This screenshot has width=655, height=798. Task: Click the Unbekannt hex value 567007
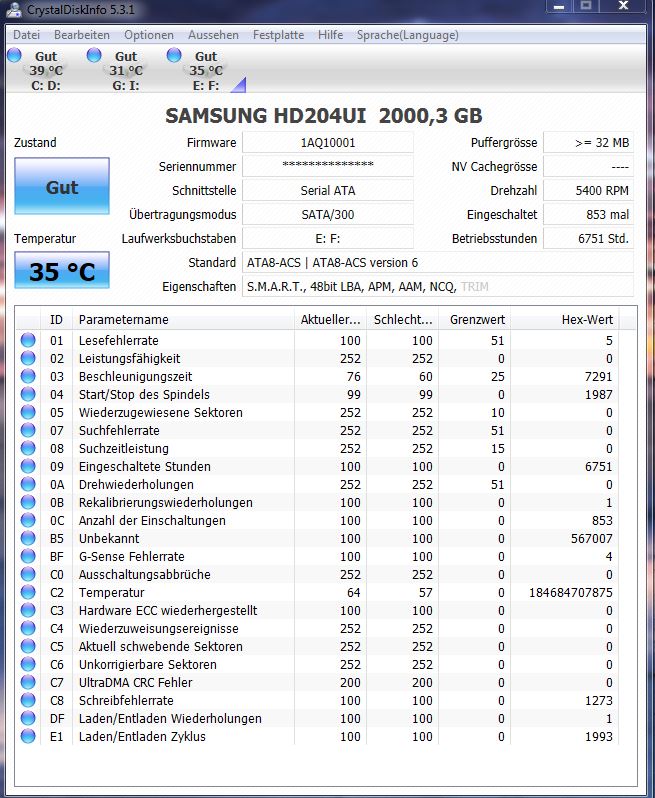pos(591,538)
